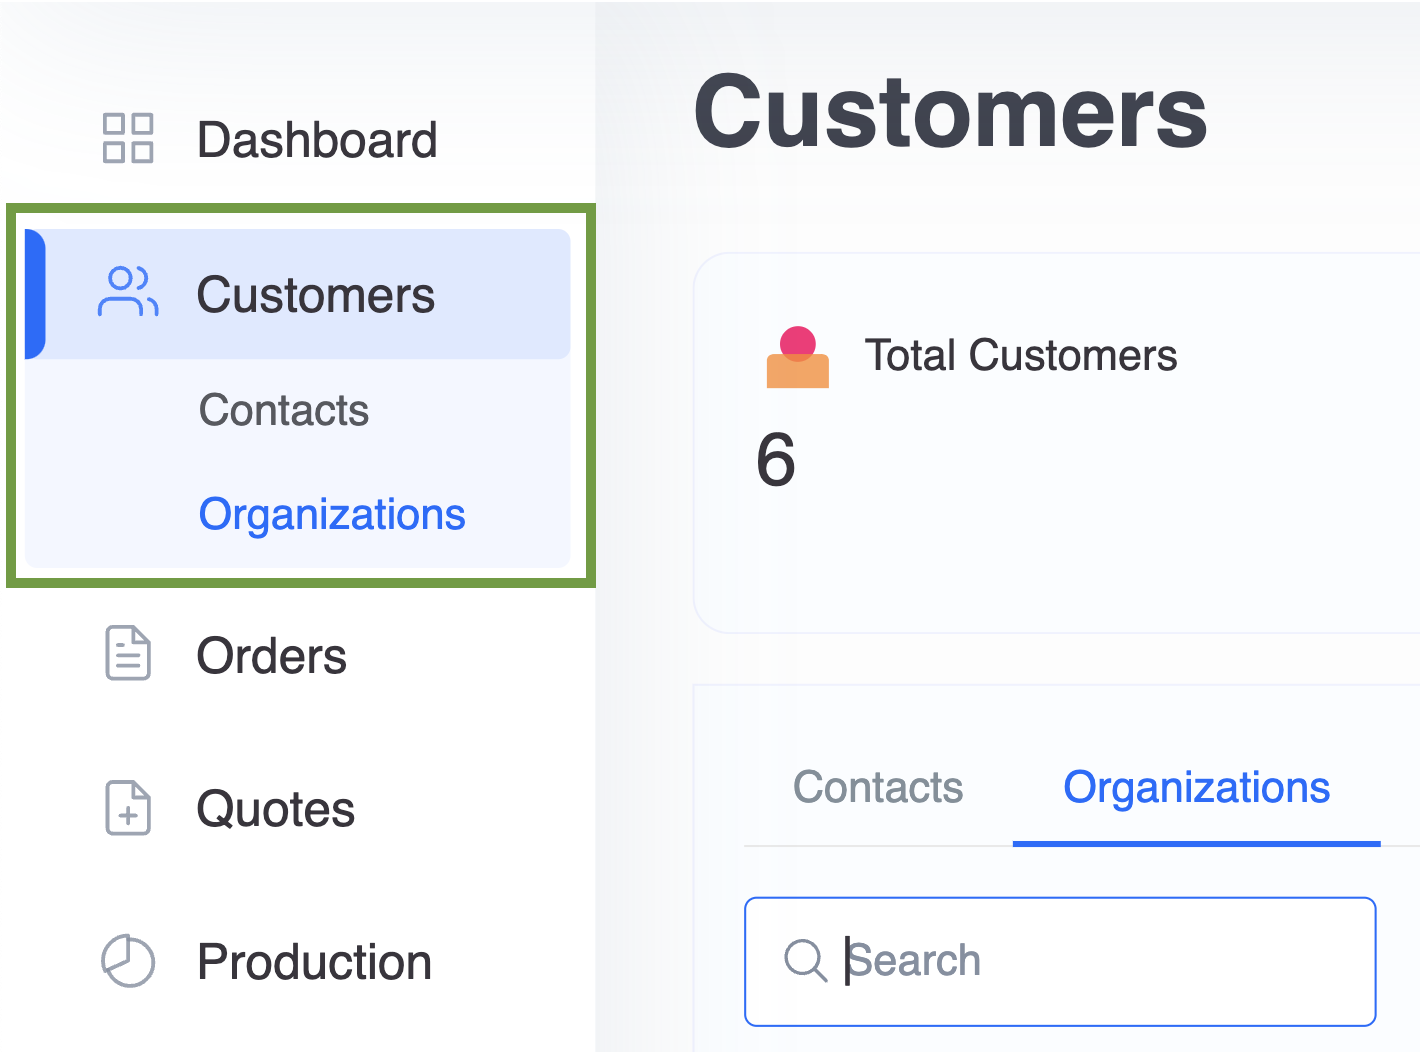The width and height of the screenshot is (1420, 1052).
Task: Select Organizations in the sidebar submenu
Action: tap(332, 514)
